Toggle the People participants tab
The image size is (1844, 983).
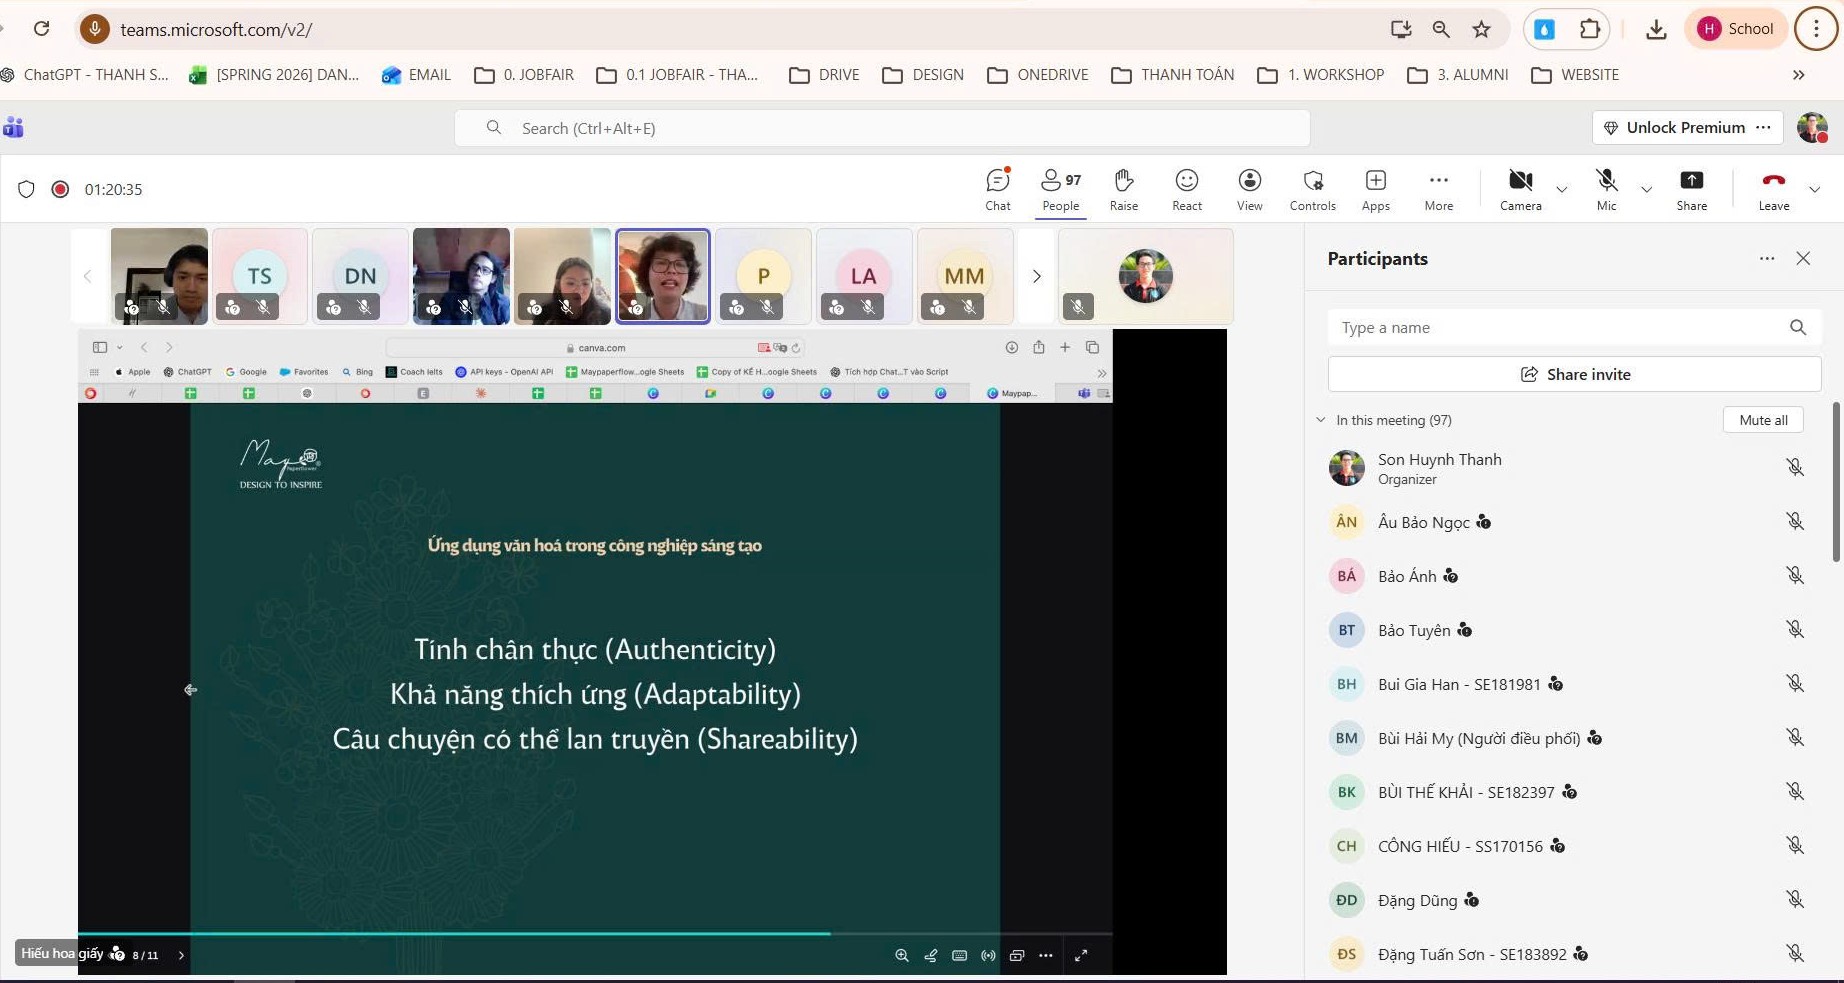click(x=1060, y=189)
